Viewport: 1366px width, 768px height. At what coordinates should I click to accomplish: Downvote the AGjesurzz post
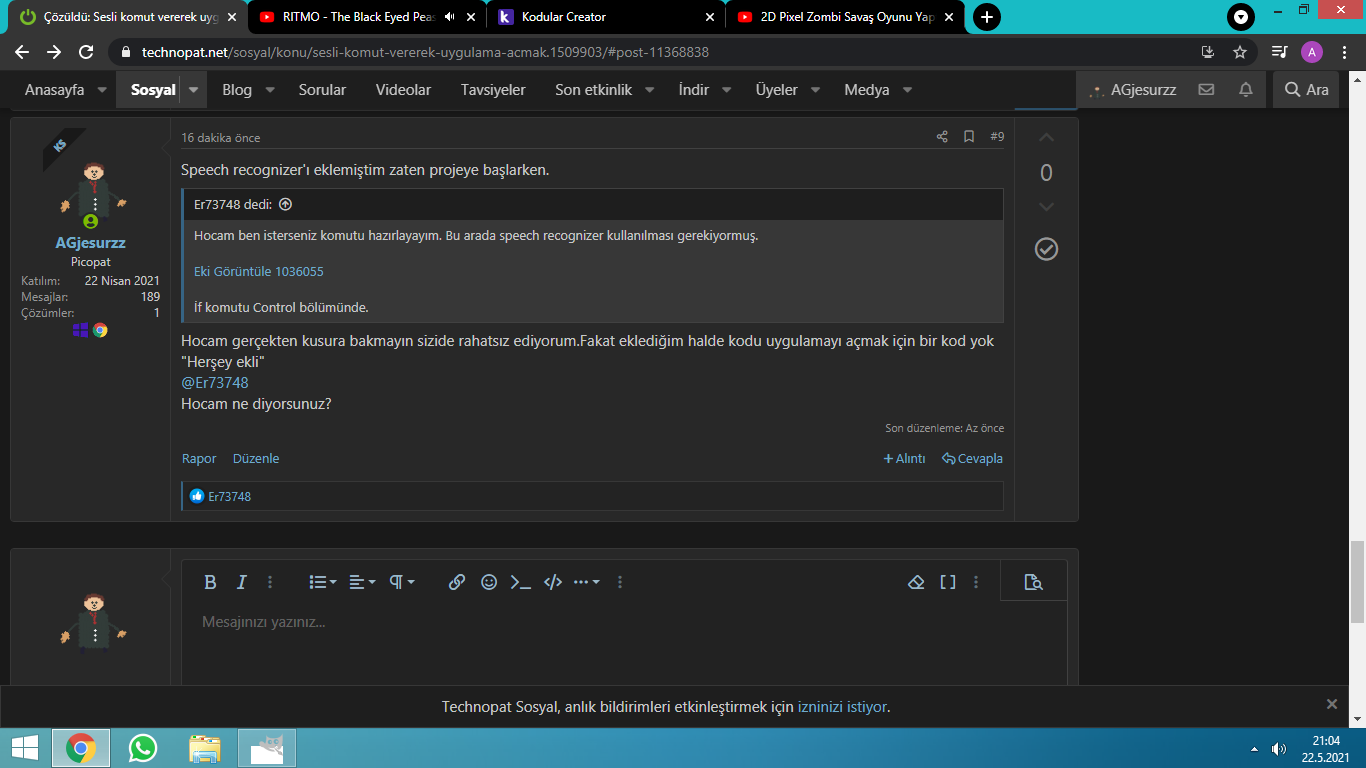tap(1046, 207)
